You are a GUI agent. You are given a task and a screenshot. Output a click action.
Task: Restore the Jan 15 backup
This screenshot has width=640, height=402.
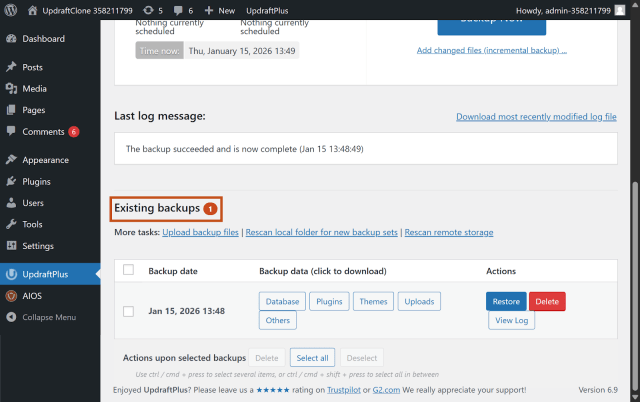point(506,301)
